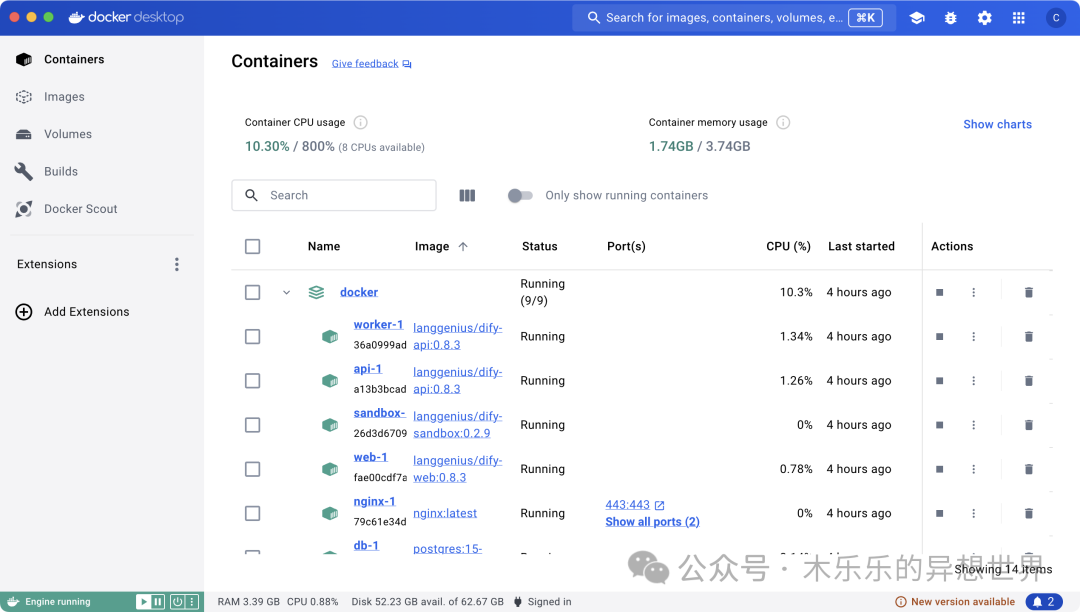Open the docker stack name link
Viewport: 1080px width, 612px height.
pos(359,293)
